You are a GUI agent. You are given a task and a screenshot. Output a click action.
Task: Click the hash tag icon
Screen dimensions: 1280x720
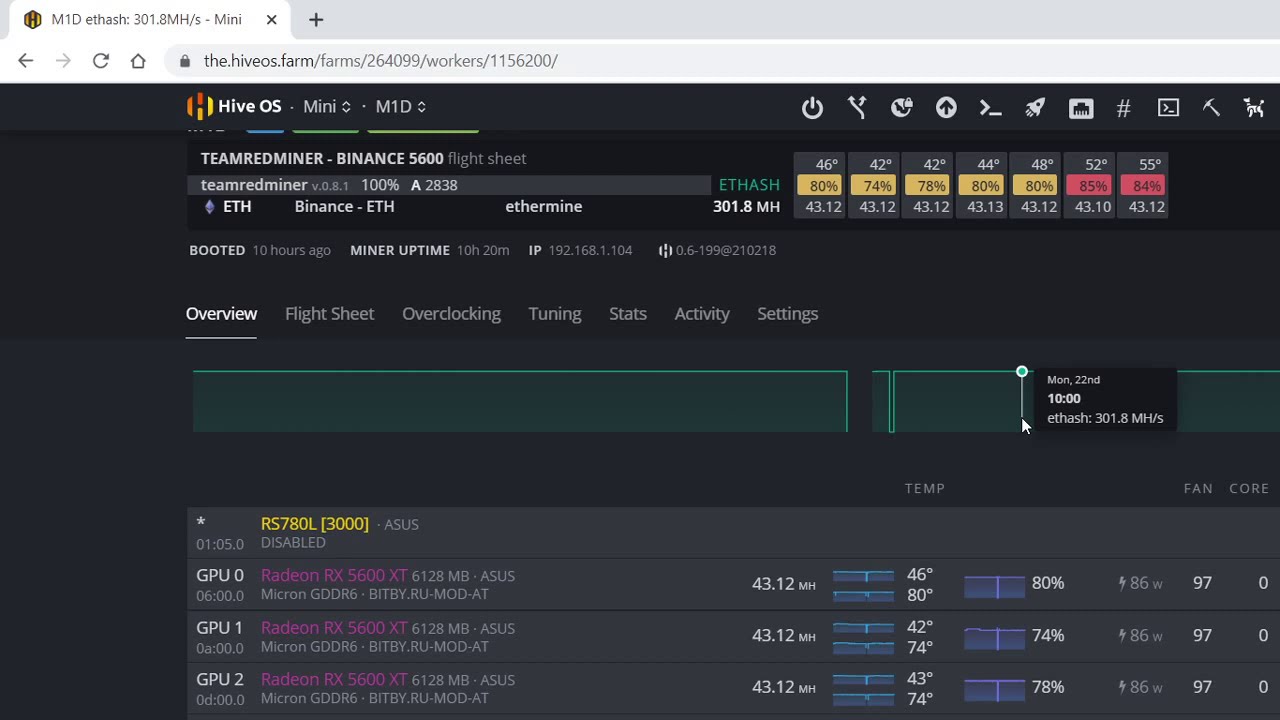click(1123, 108)
